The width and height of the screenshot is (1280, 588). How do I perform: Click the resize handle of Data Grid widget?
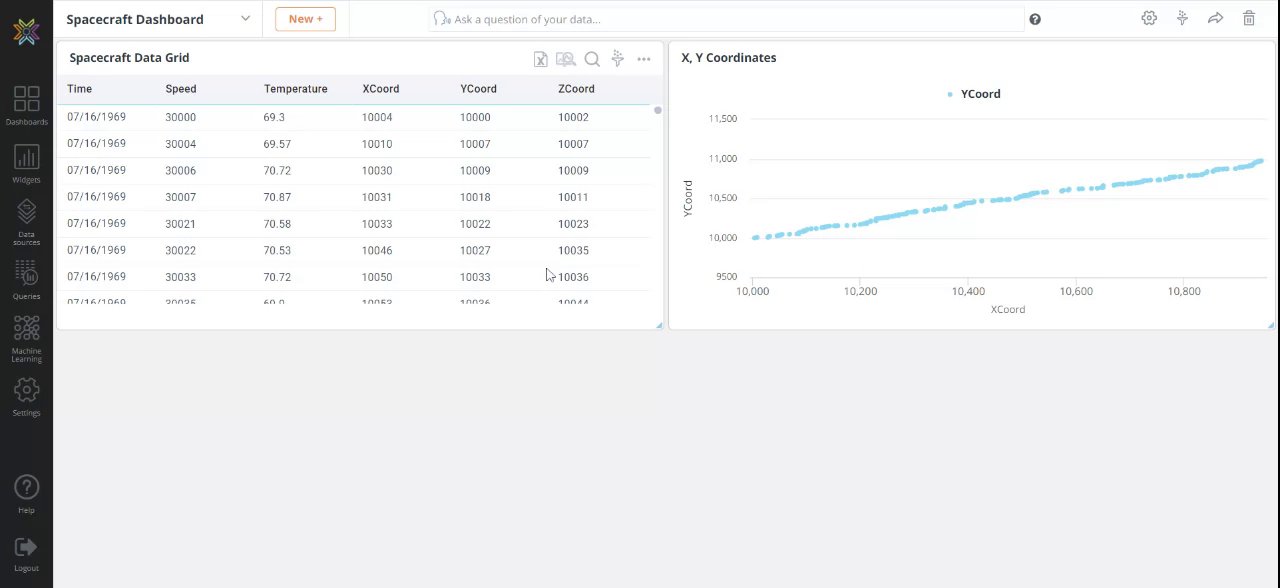tap(659, 325)
